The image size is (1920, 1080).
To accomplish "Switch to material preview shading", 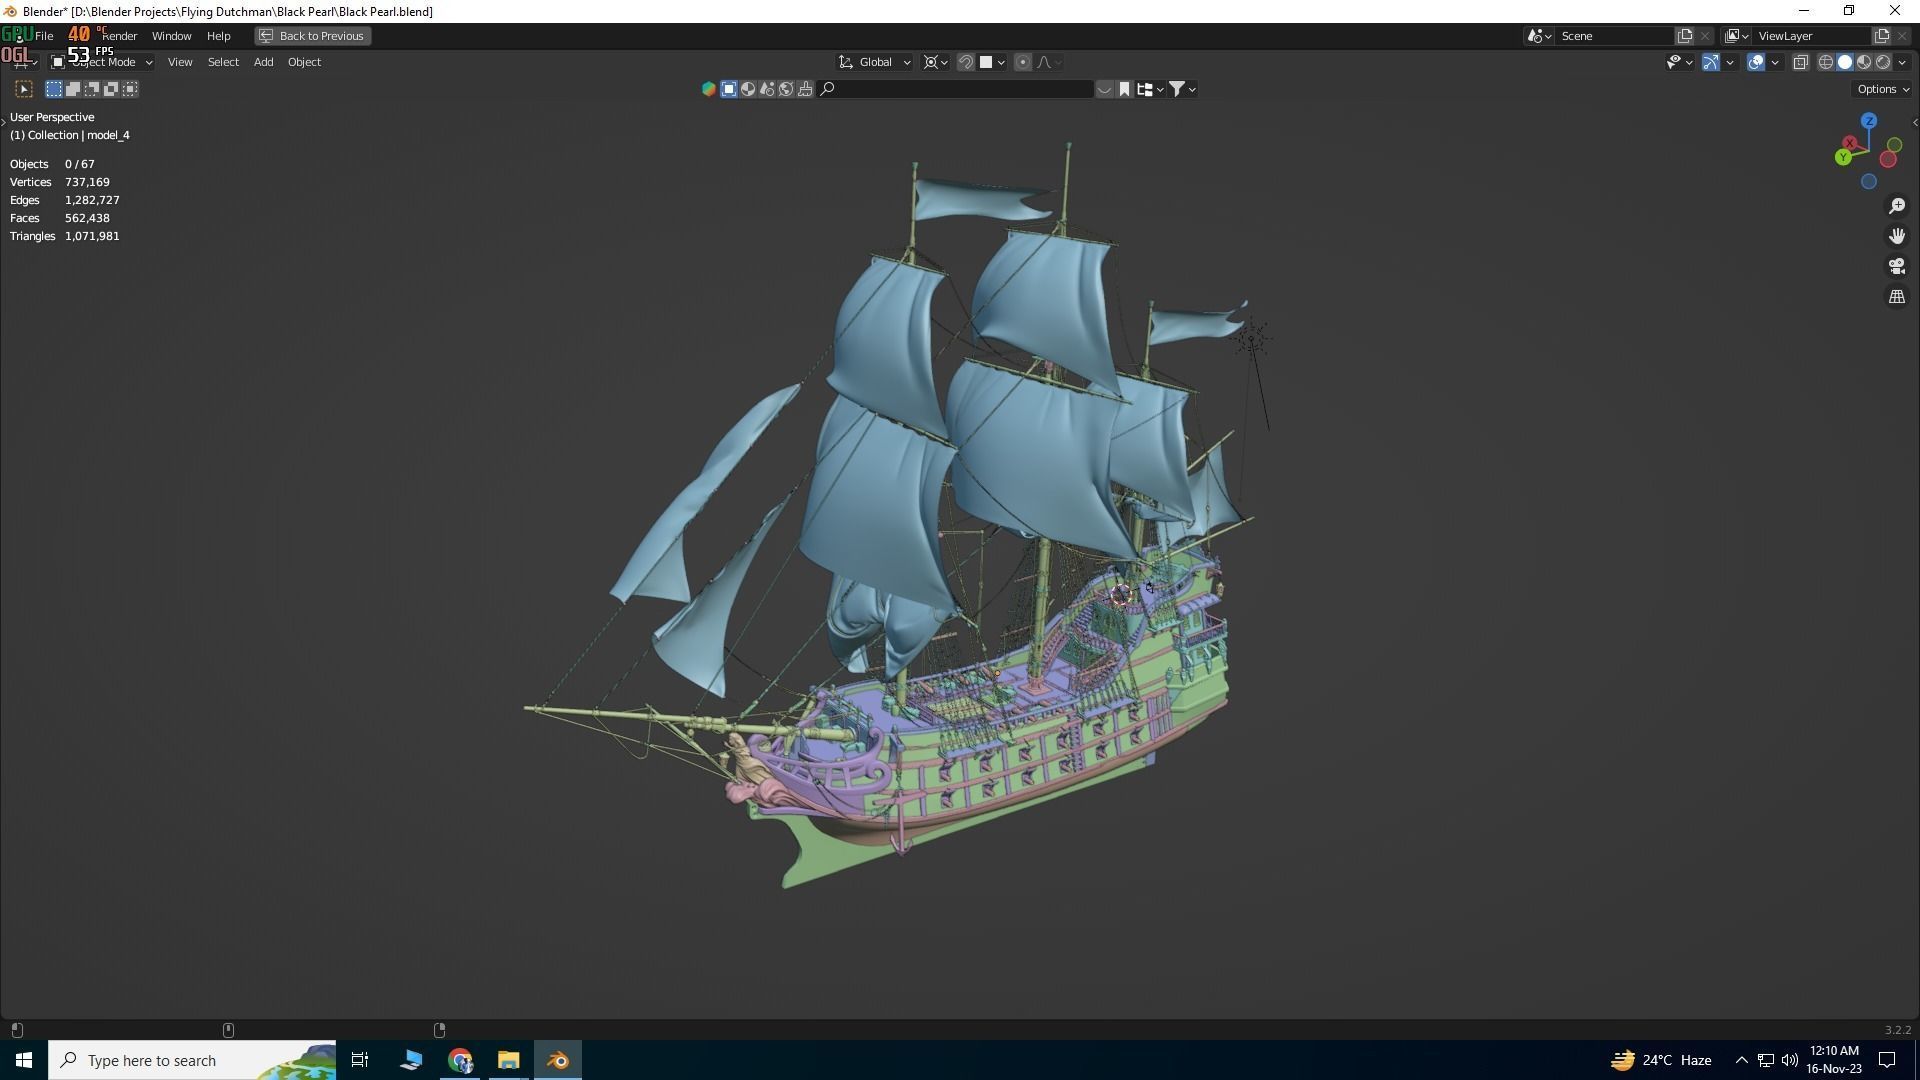I will [x=1864, y=62].
